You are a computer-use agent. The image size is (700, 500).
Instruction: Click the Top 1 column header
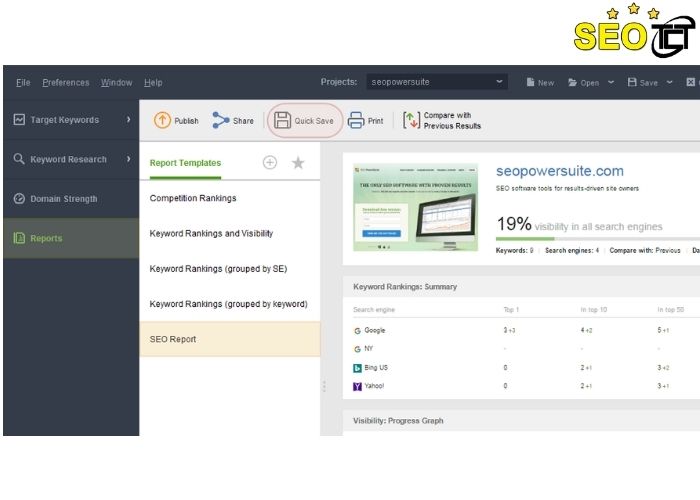pos(511,309)
